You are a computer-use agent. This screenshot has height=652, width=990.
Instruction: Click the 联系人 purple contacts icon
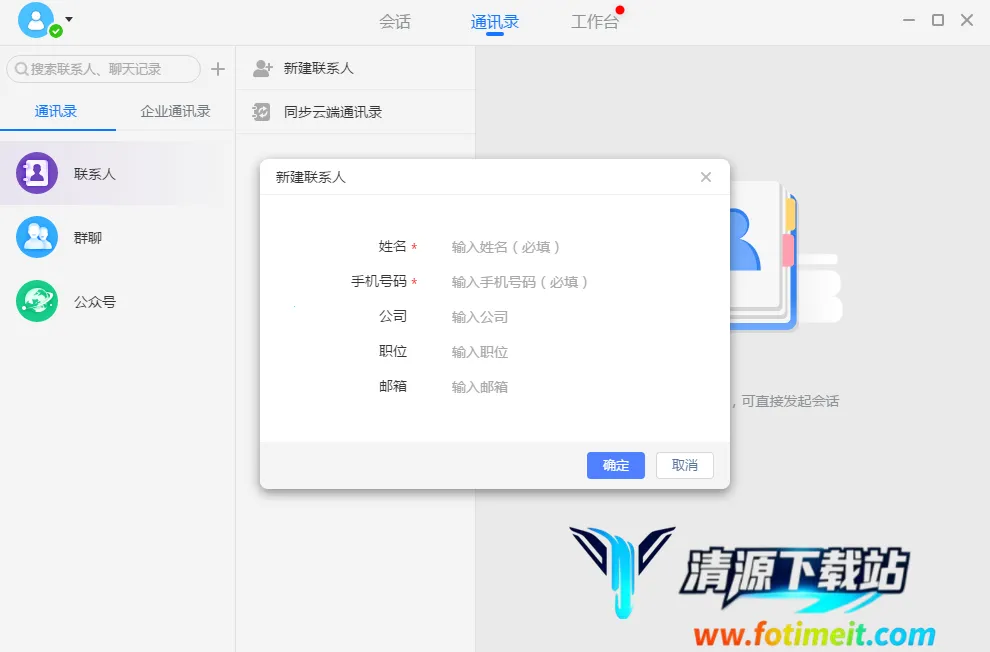pos(37,173)
